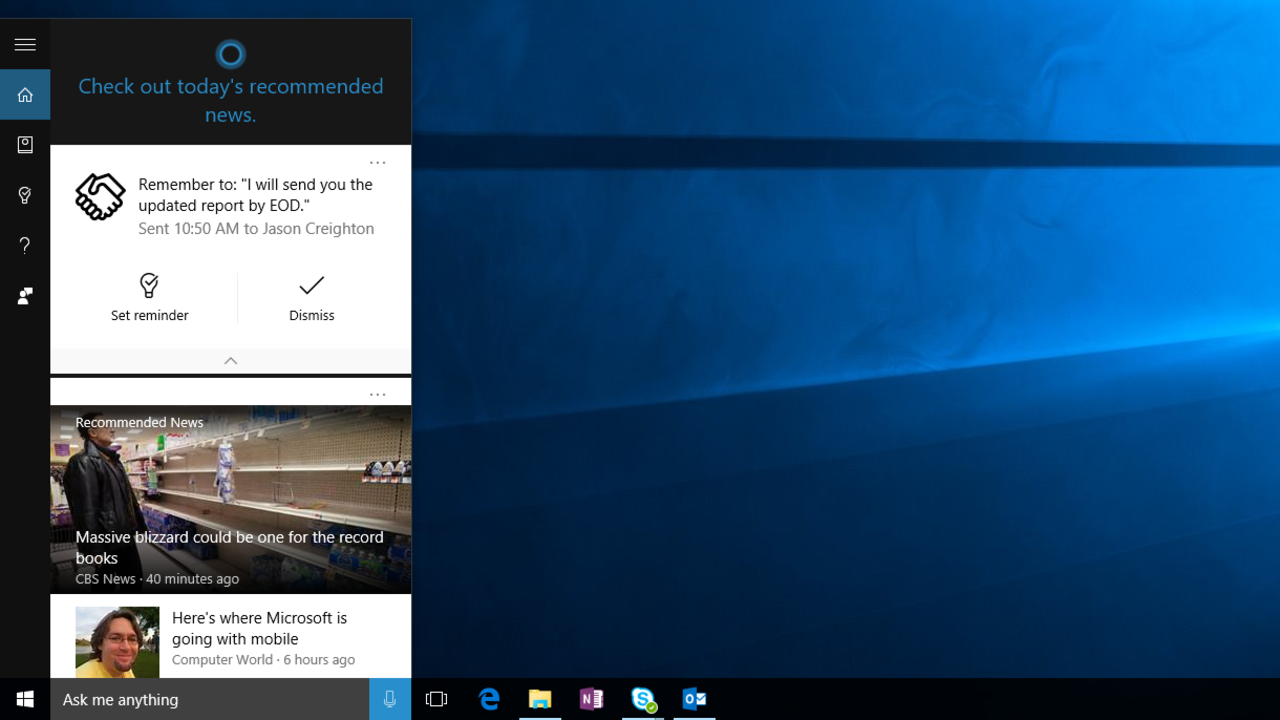
Task: Open the Start menu
Action: (24, 699)
